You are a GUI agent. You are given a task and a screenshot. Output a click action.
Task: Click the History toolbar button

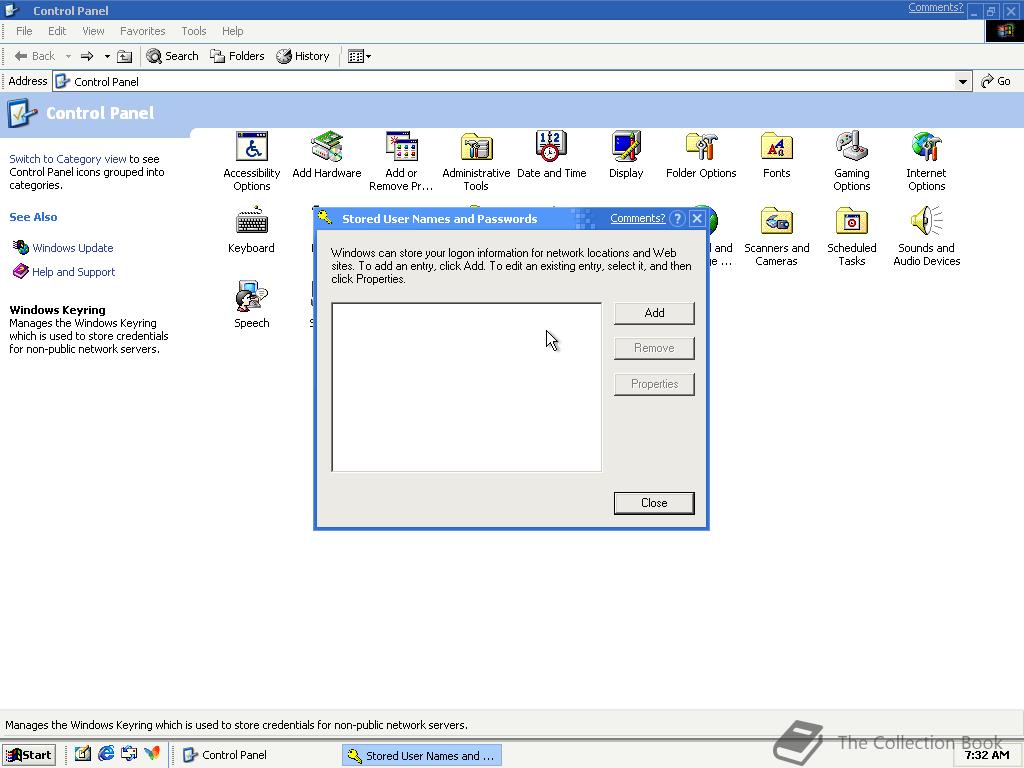pos(302,56)
